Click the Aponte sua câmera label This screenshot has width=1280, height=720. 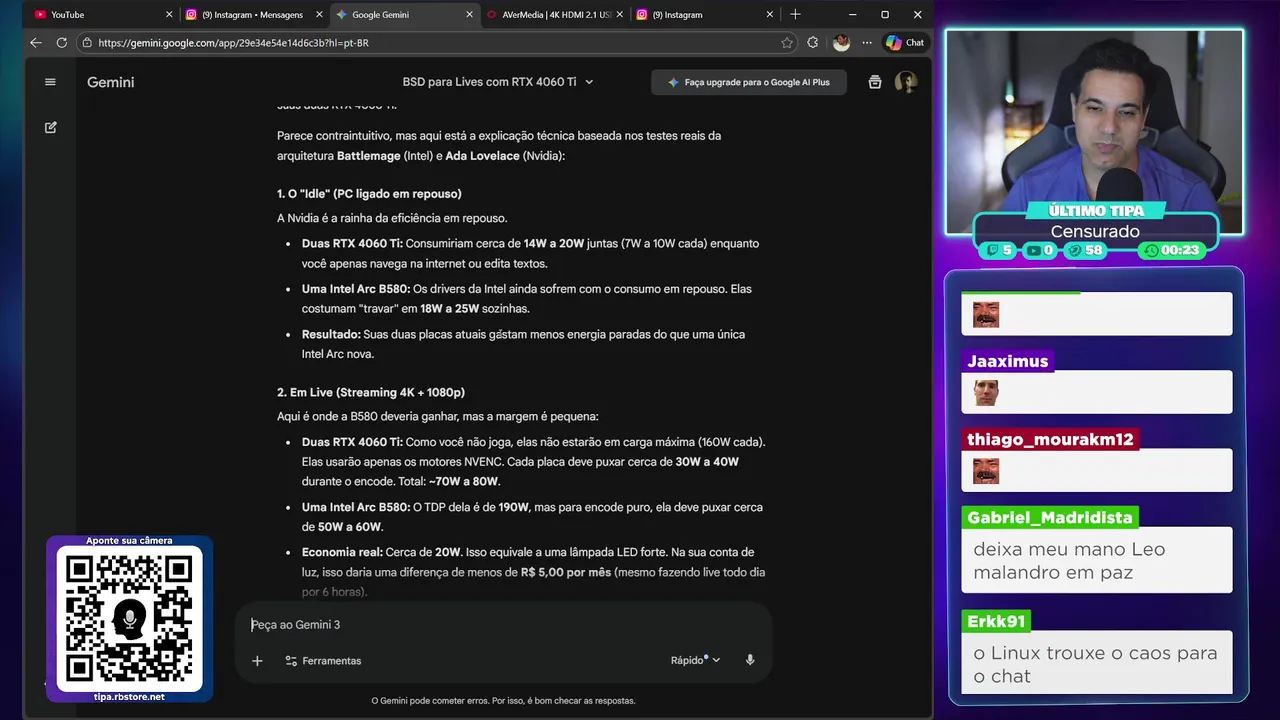129,541
